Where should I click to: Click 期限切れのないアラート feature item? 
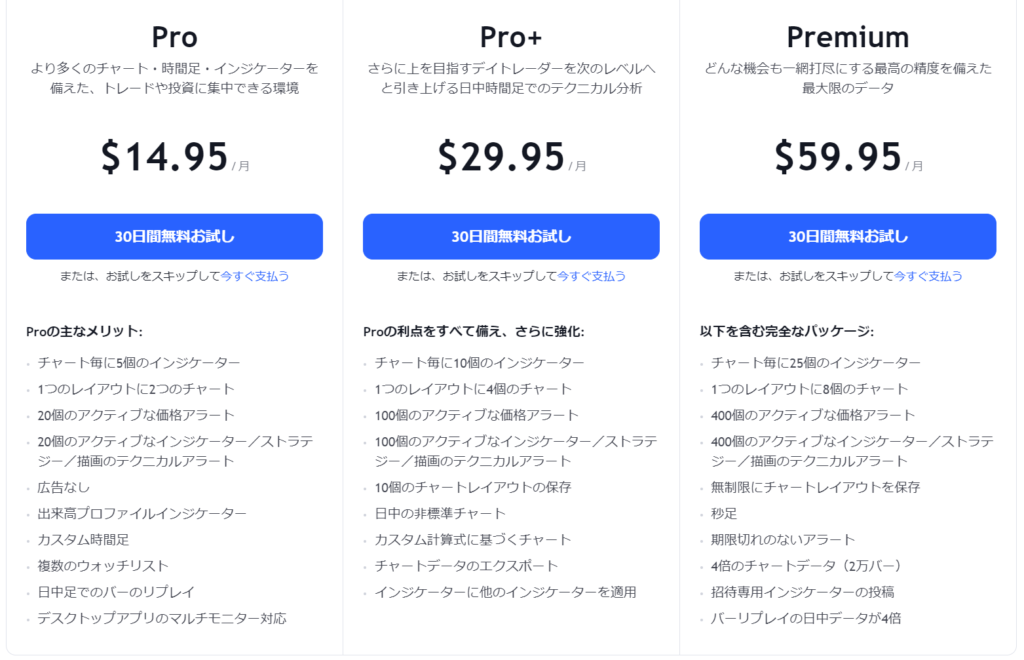[x=783, y=540]
